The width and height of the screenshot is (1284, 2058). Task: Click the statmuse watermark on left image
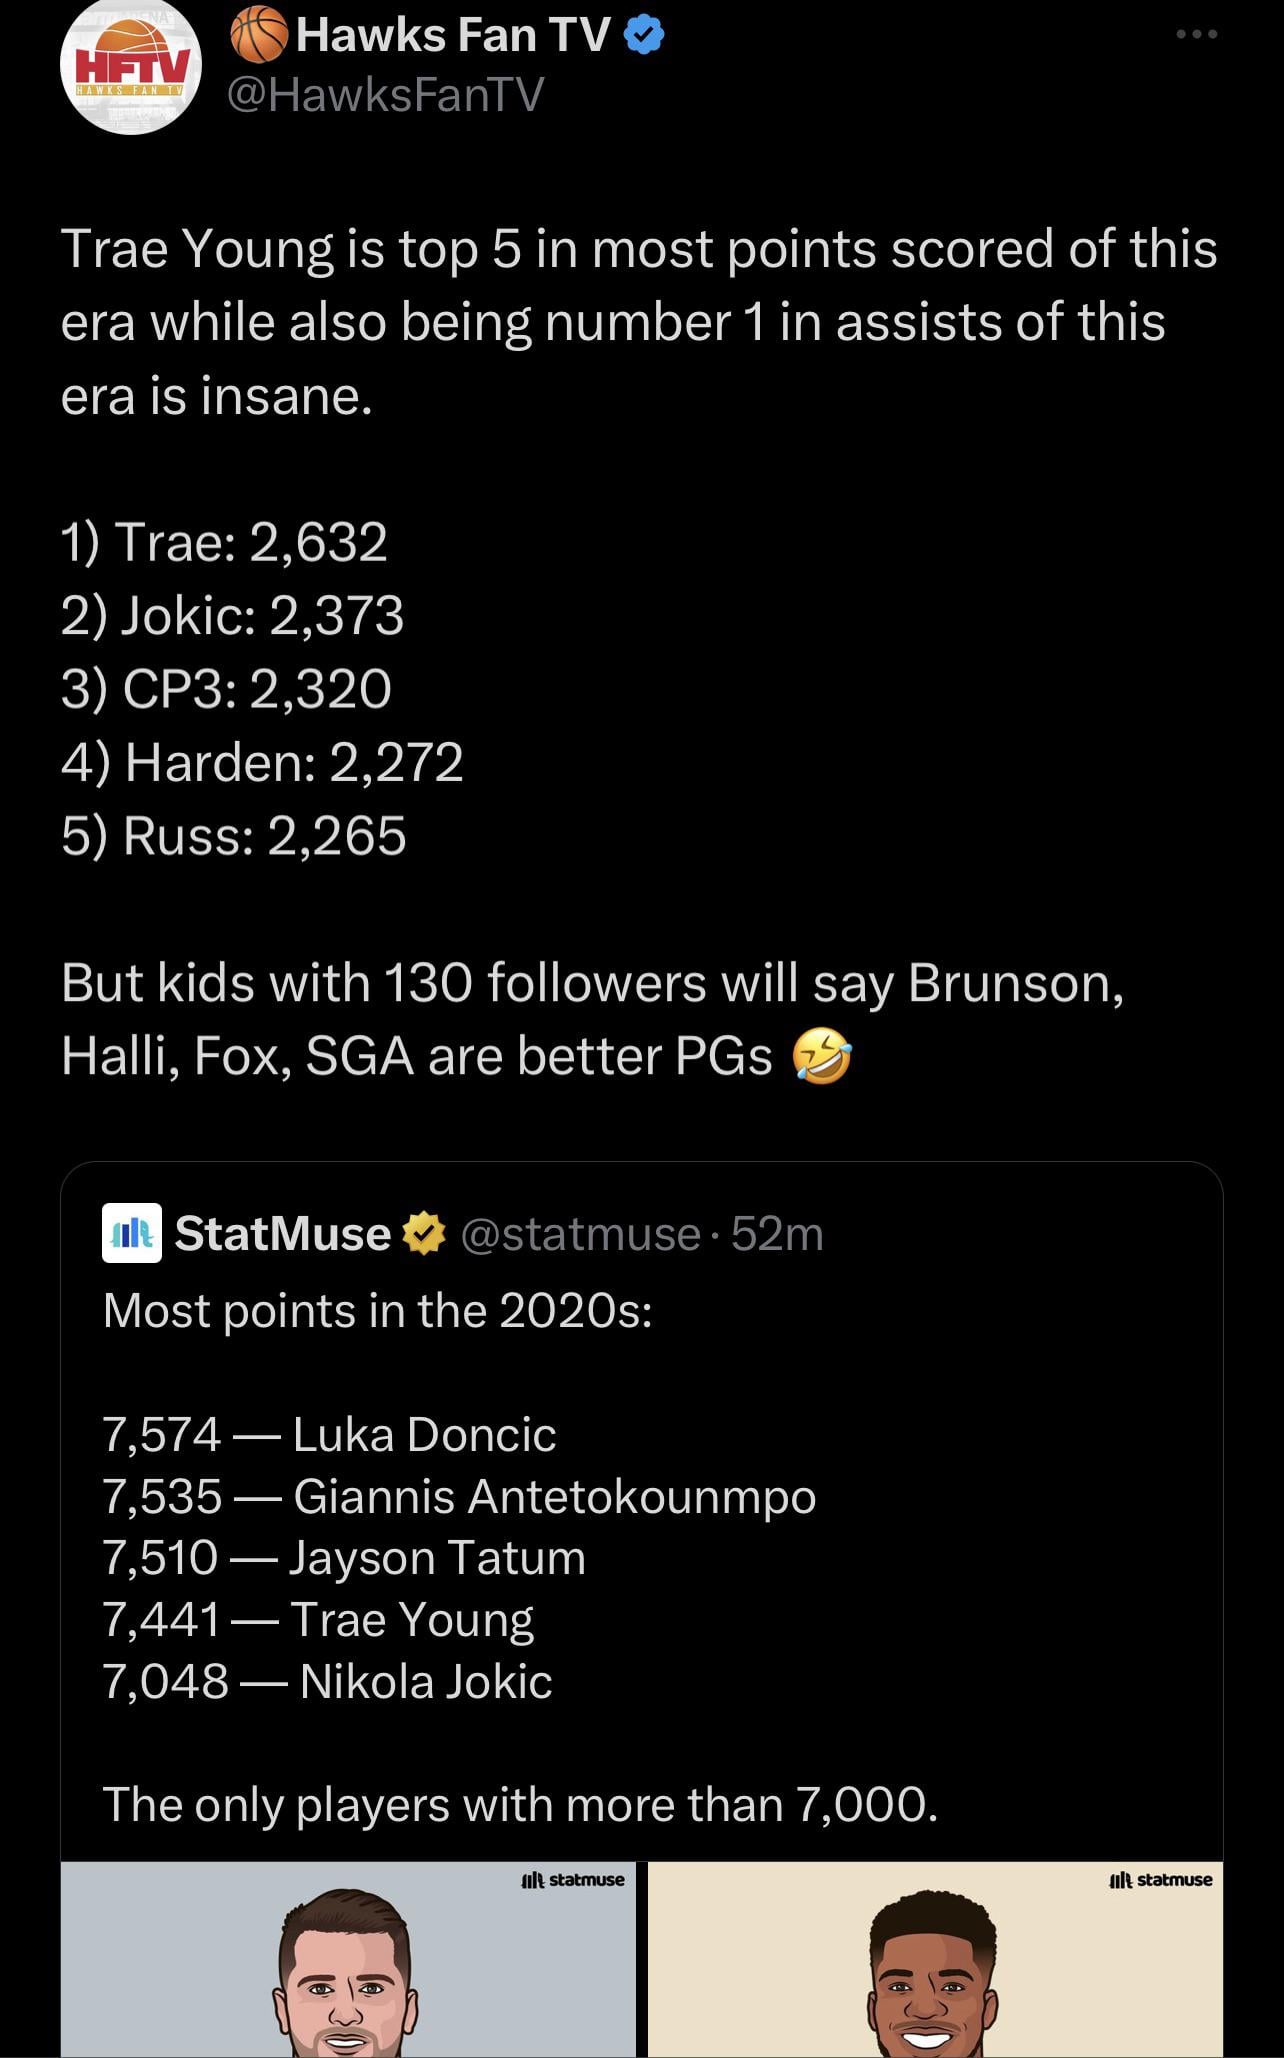(573, 1880)
